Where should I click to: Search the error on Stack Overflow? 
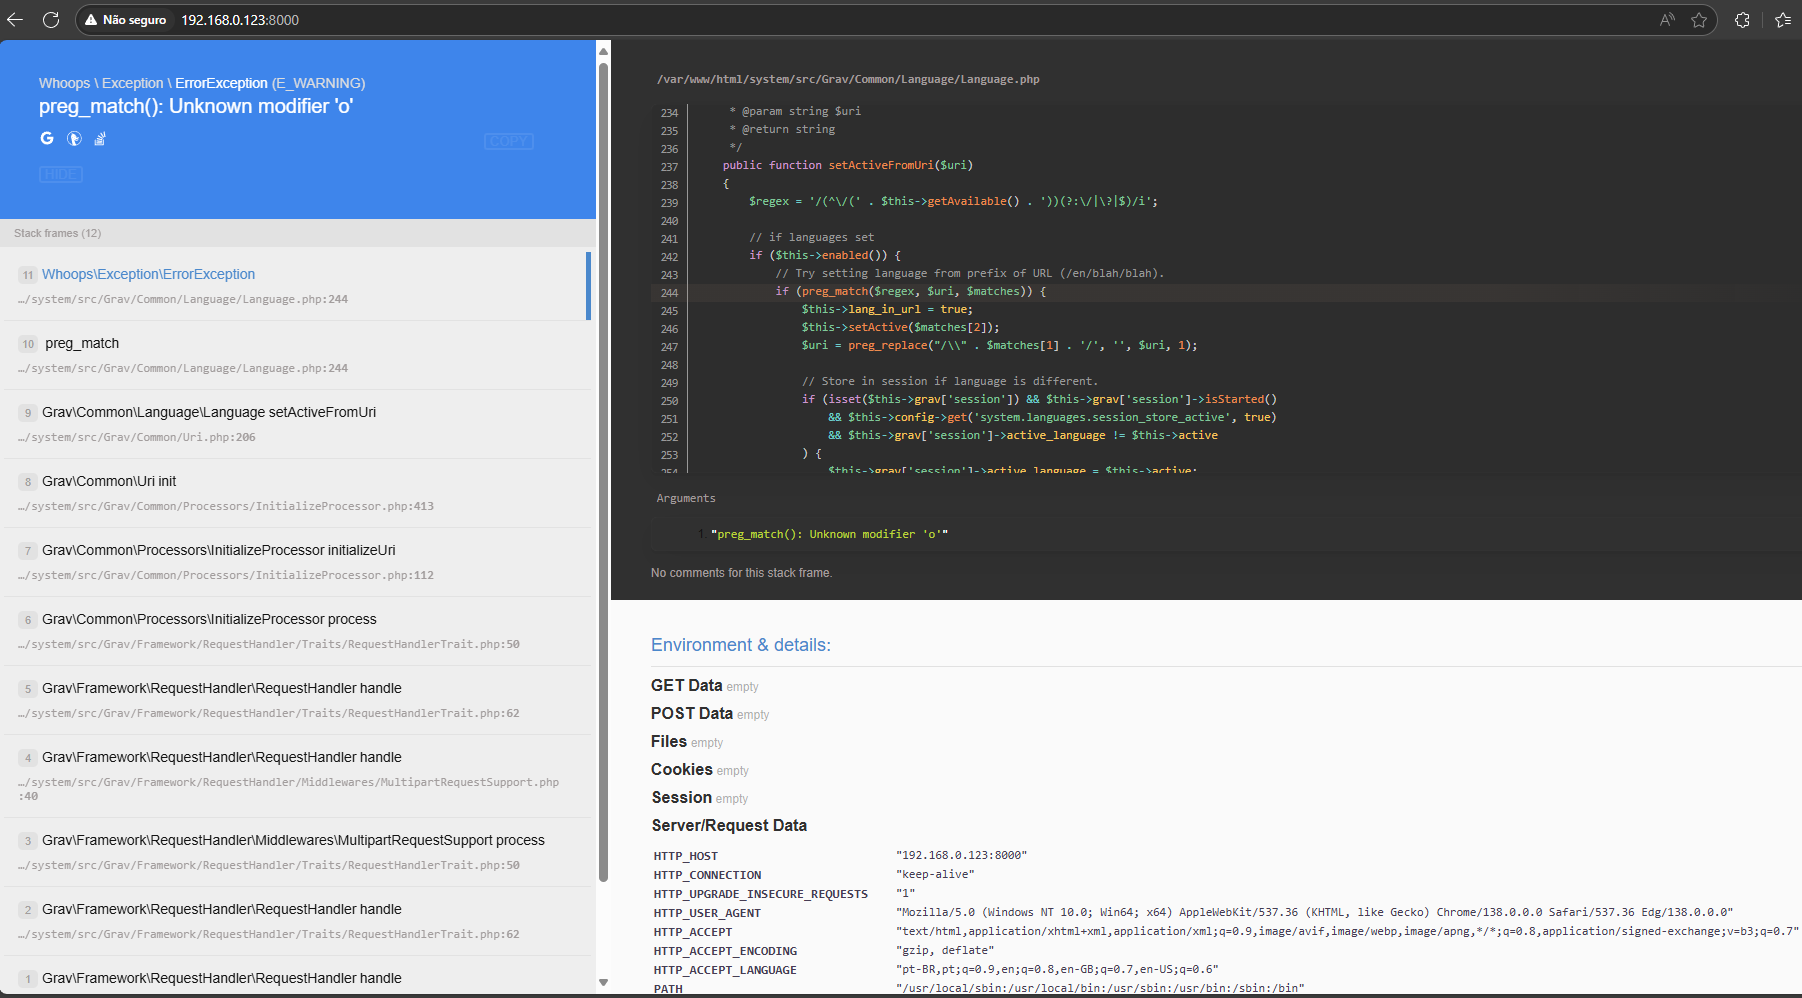coord(100,139)
